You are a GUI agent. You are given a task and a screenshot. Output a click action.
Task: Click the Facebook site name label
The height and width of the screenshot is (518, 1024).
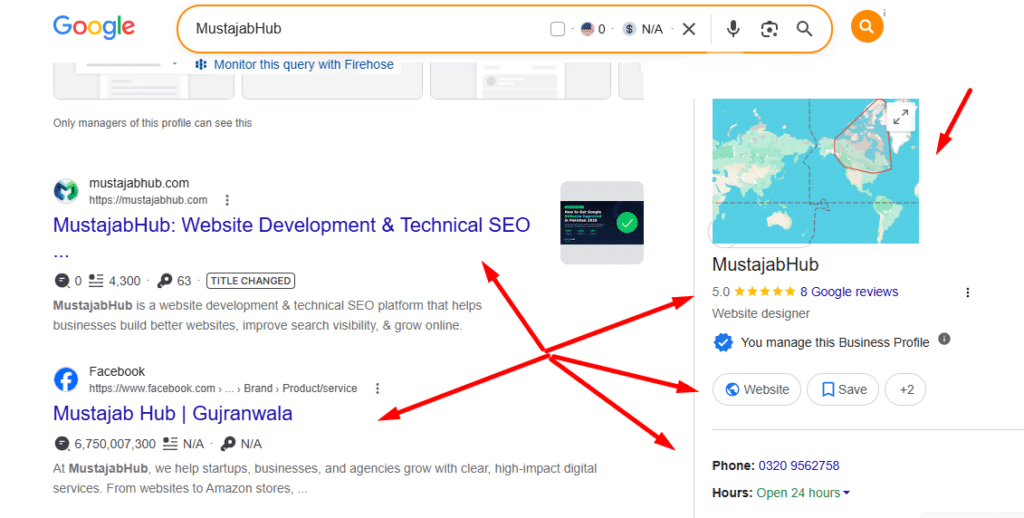click(x=117, y=371)
